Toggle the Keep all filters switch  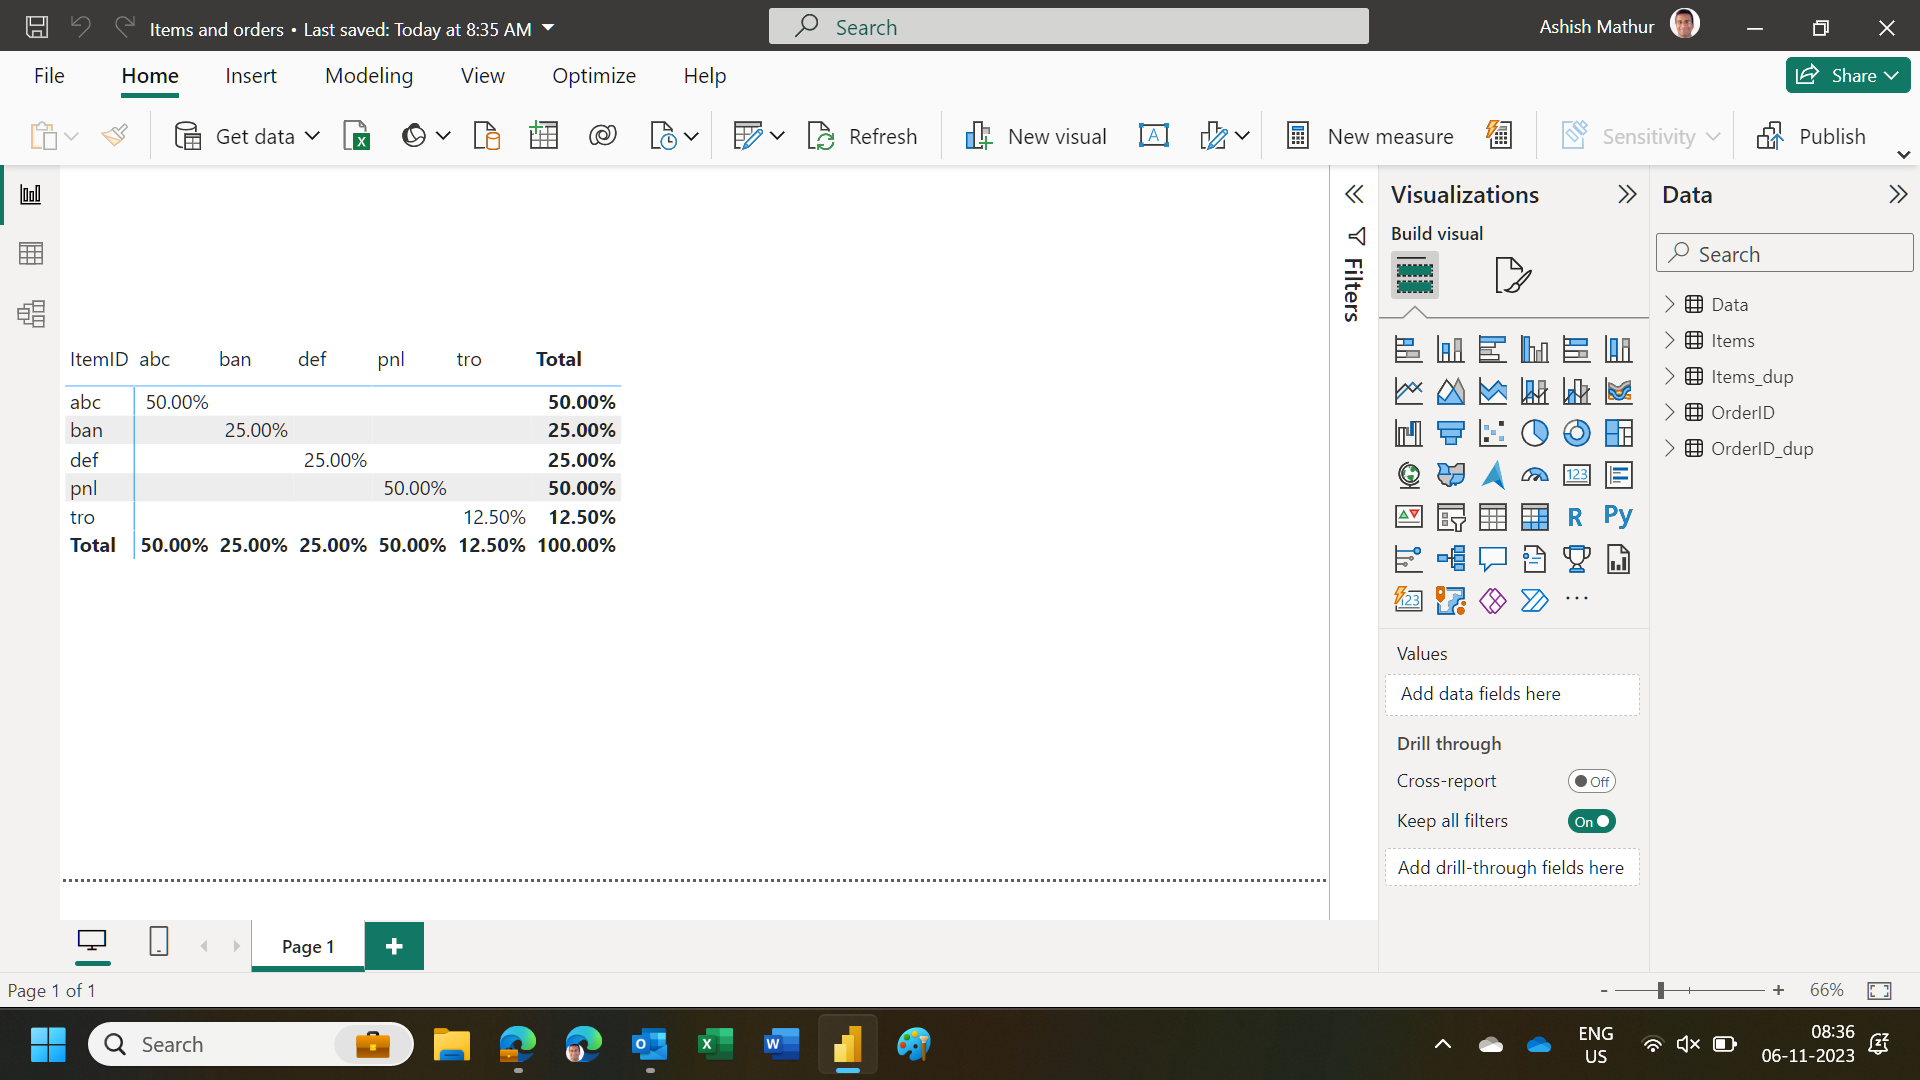(1591, 821)
